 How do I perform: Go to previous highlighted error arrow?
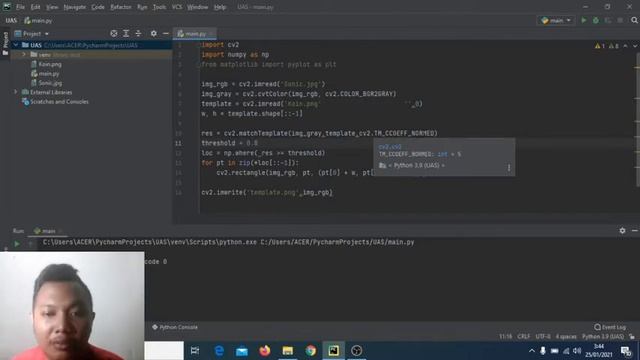click(x=626, y=46)
